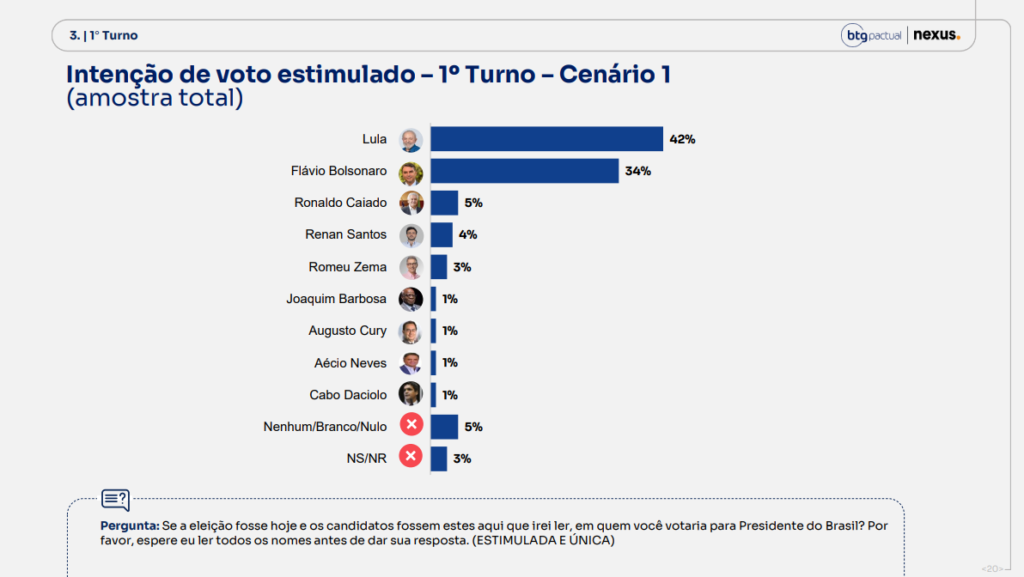This screenshot has height=577, width=1024.
Task: Click the 'Pergunta:' label text
Action: coord(129,525)
